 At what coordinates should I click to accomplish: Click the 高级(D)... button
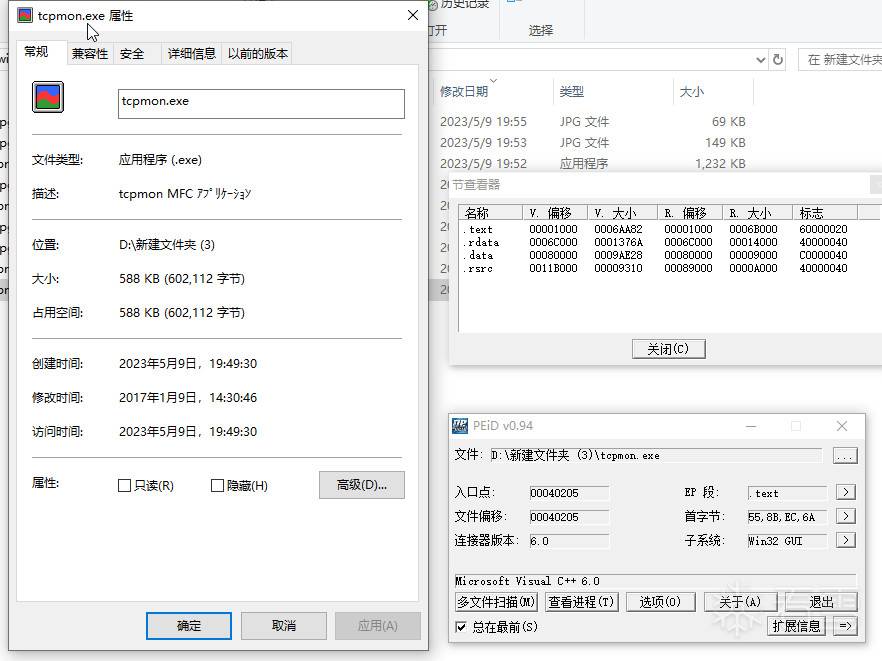(362, 484)
